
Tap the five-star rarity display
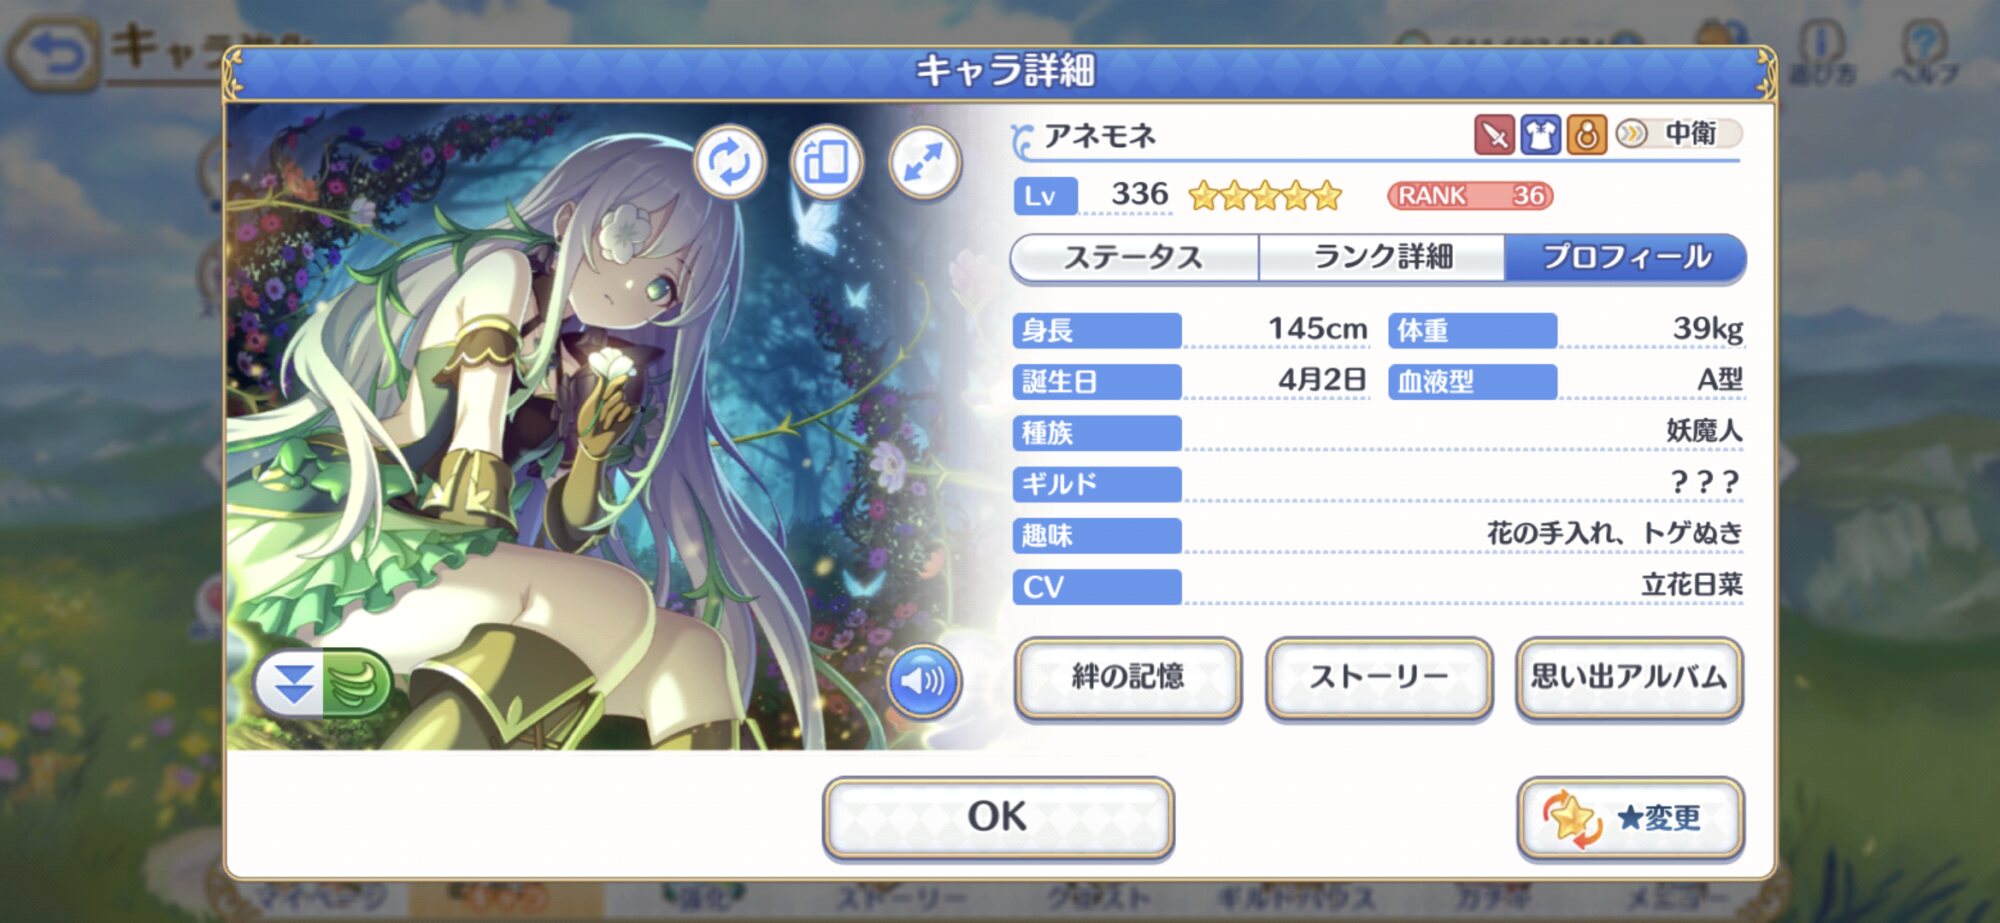click(x=1265, y=196)
